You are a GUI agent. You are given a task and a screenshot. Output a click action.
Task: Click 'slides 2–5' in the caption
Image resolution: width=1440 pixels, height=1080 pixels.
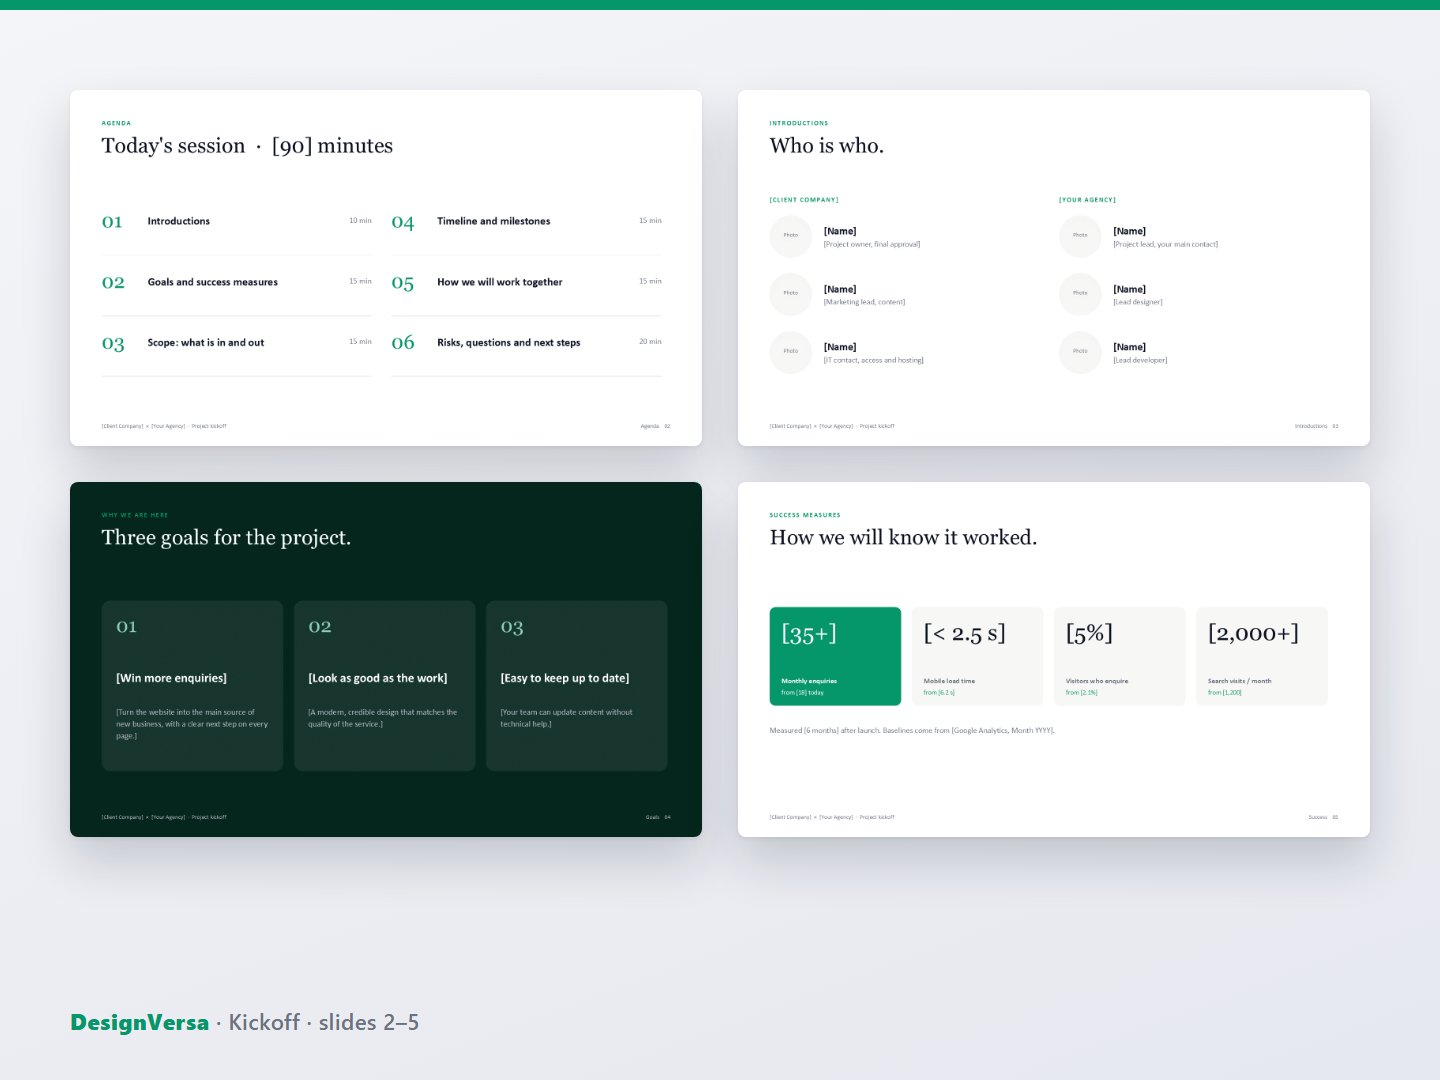(369, 1023)
